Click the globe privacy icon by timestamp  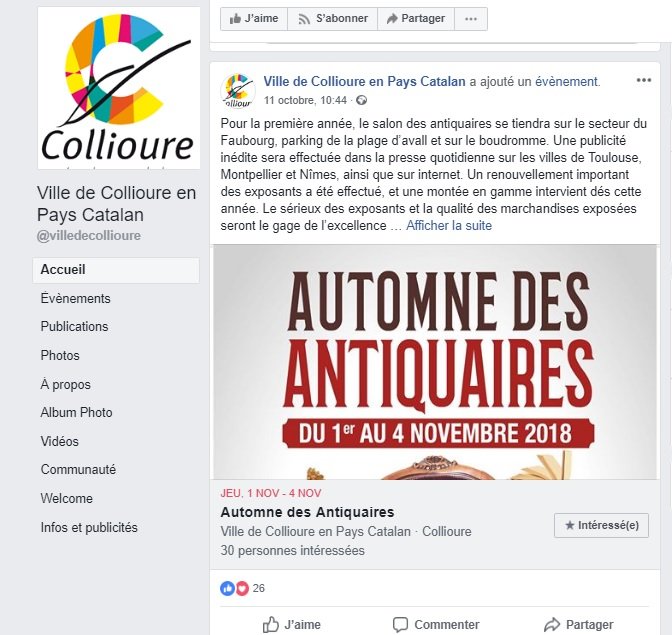(361, 100)
